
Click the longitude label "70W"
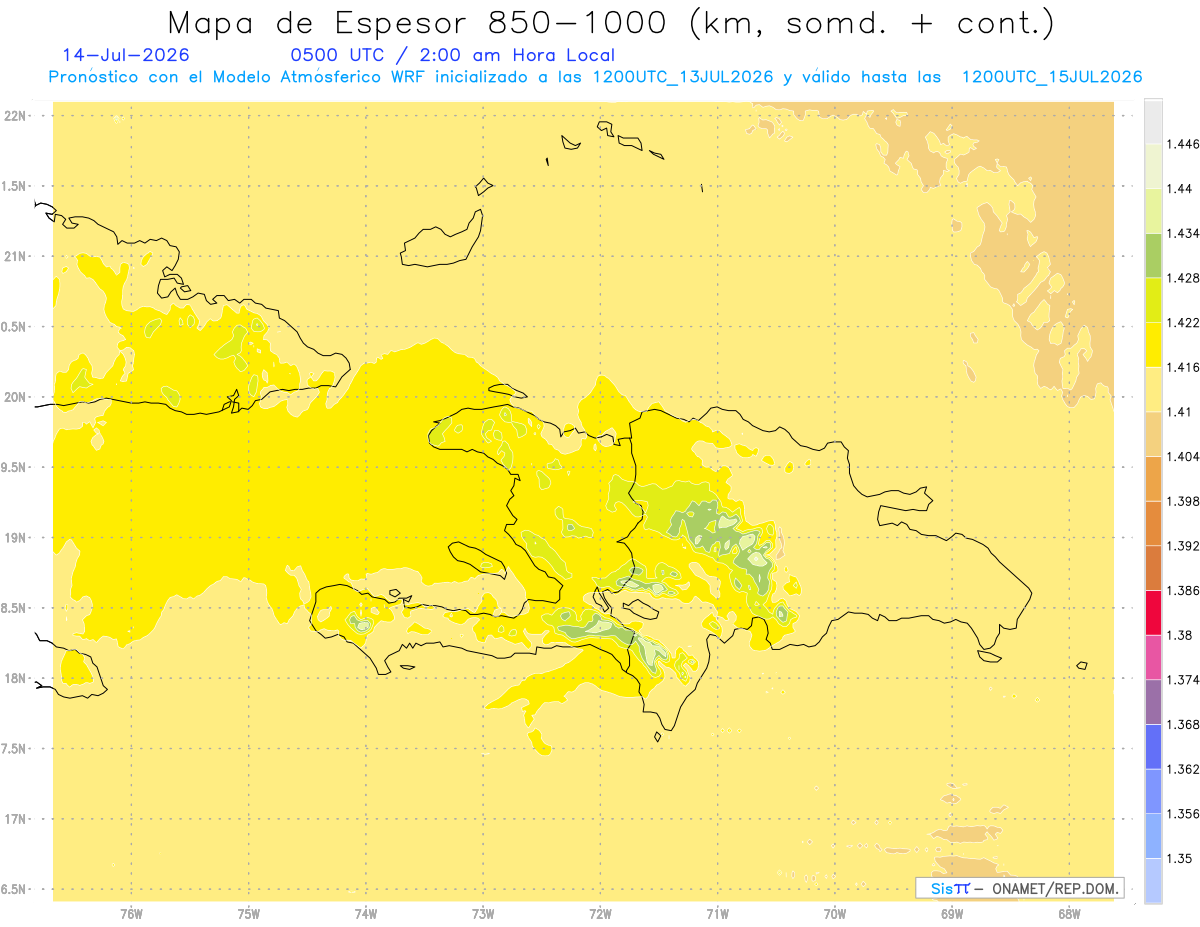click(x=834, y=914)
